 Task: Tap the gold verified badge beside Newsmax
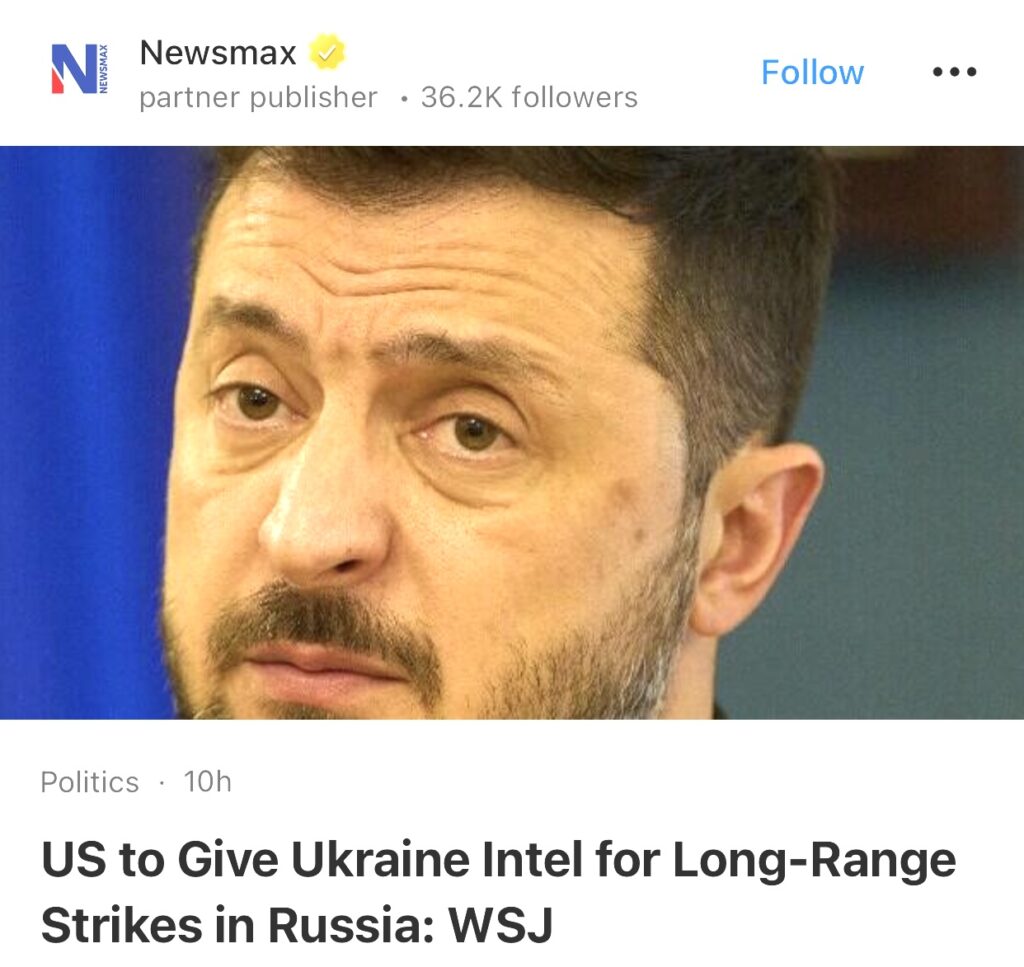[327, 52]
